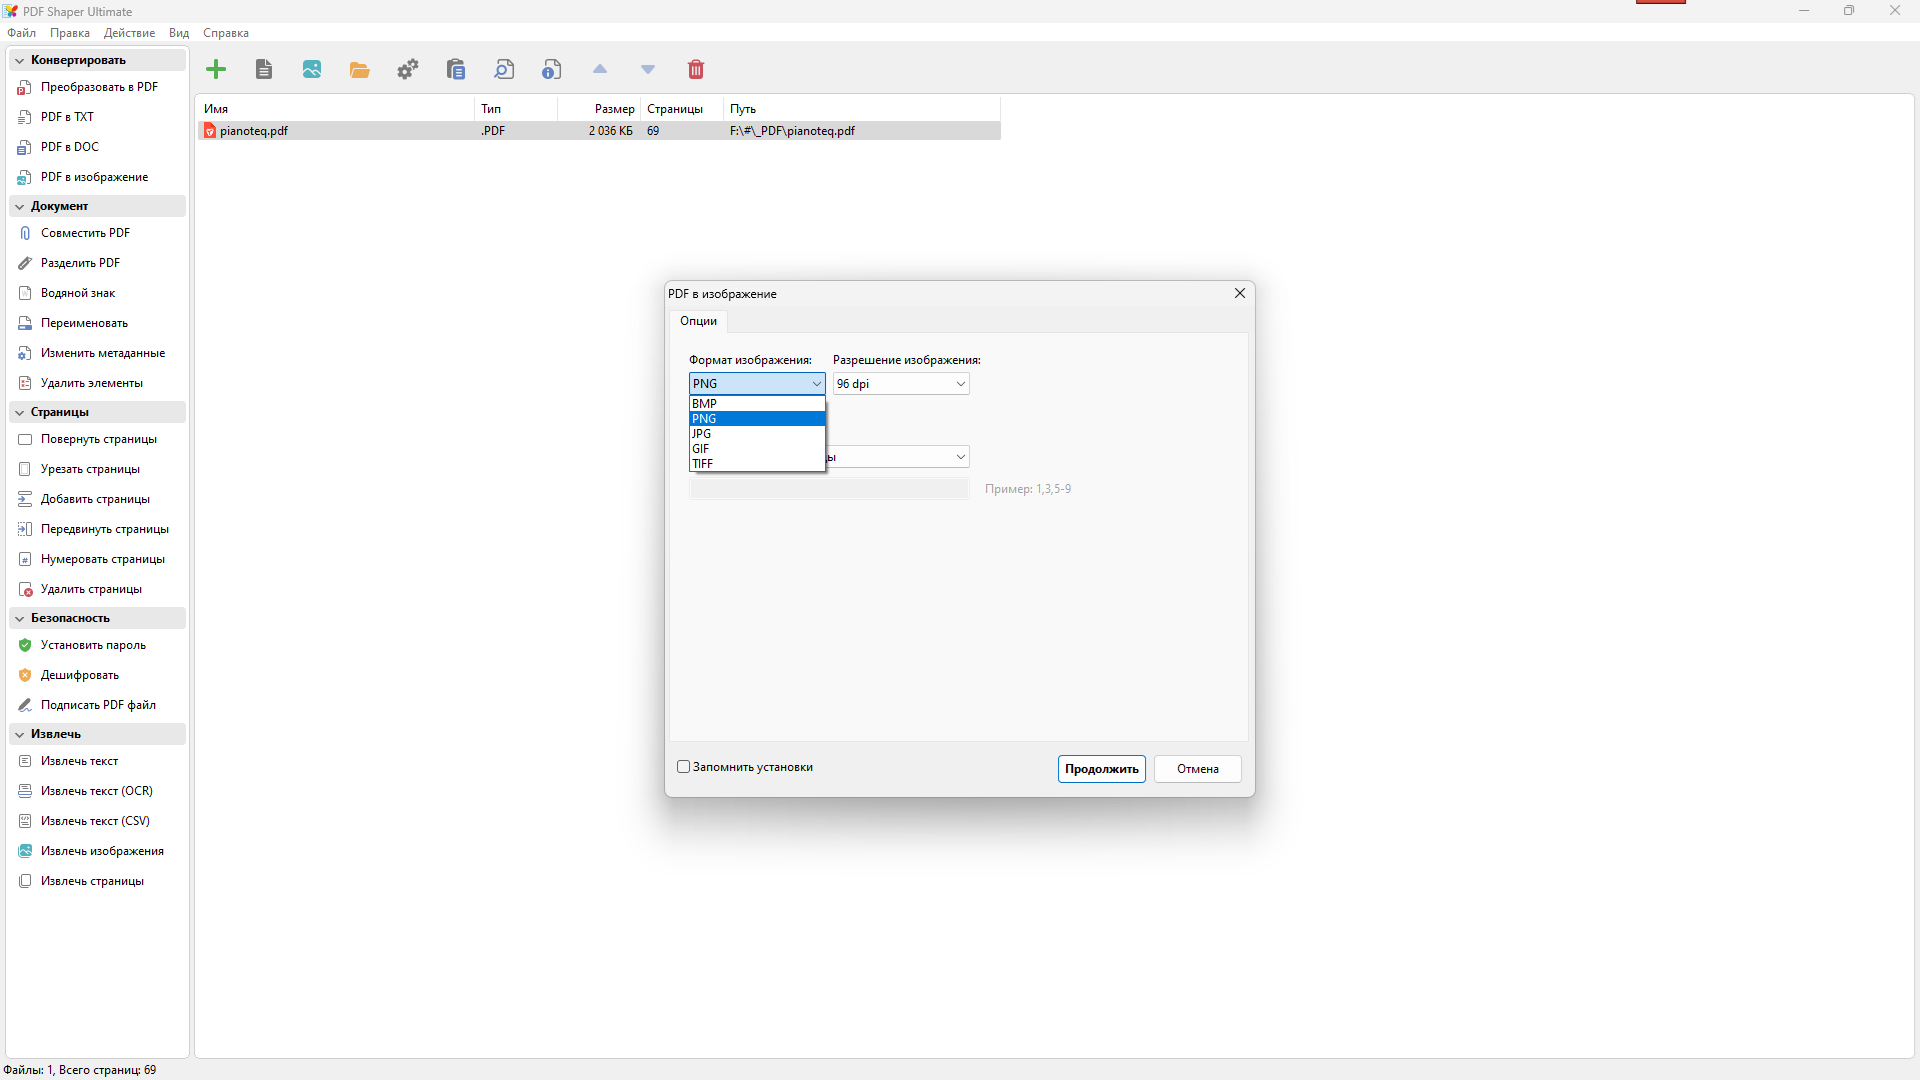Click the open folder toolbar icon
This screenshot has height=1080, width=1920.
tap(360, 69)
